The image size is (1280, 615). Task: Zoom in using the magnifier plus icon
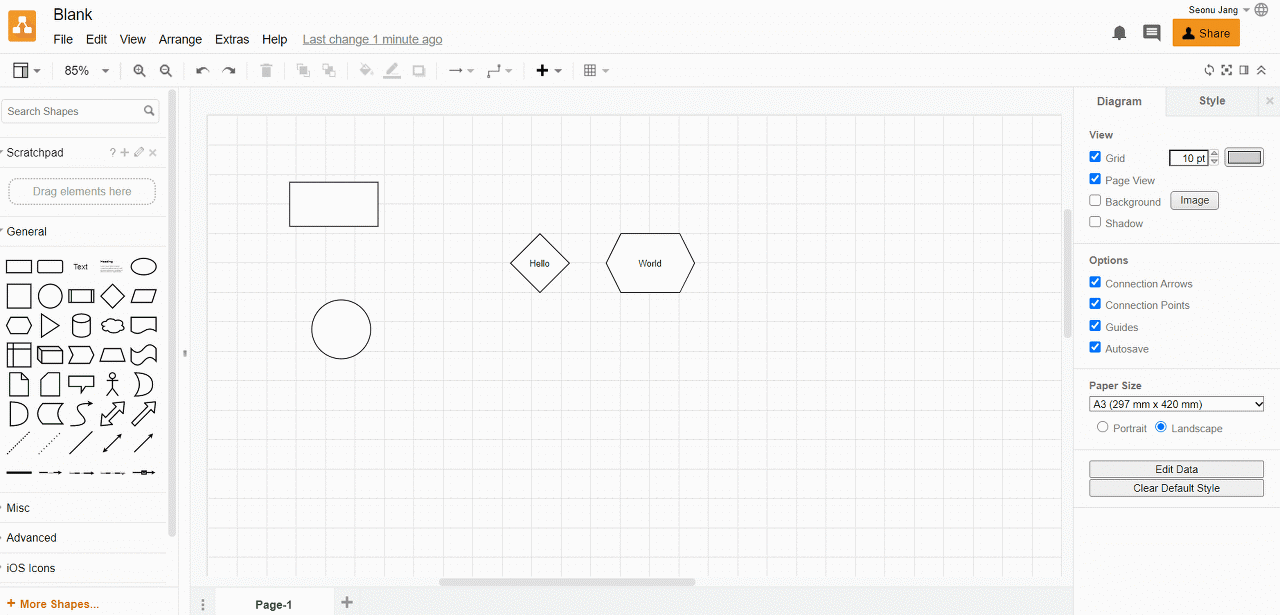[139, 71]
